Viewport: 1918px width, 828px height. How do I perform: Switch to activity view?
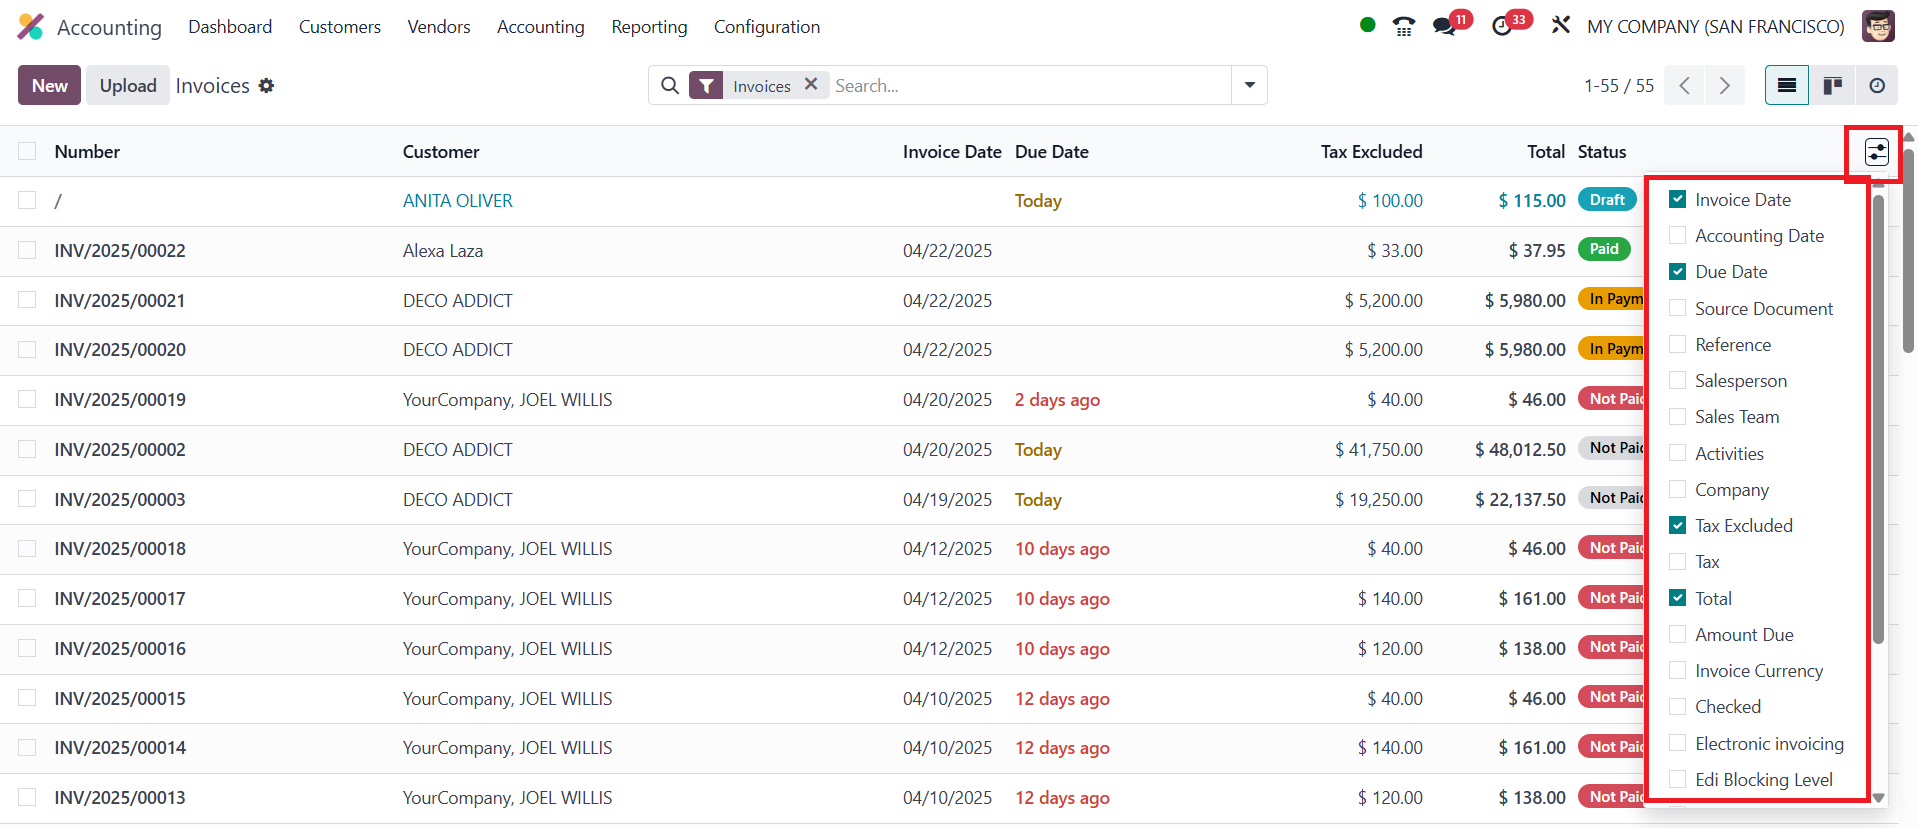[x=1877, y=86]
